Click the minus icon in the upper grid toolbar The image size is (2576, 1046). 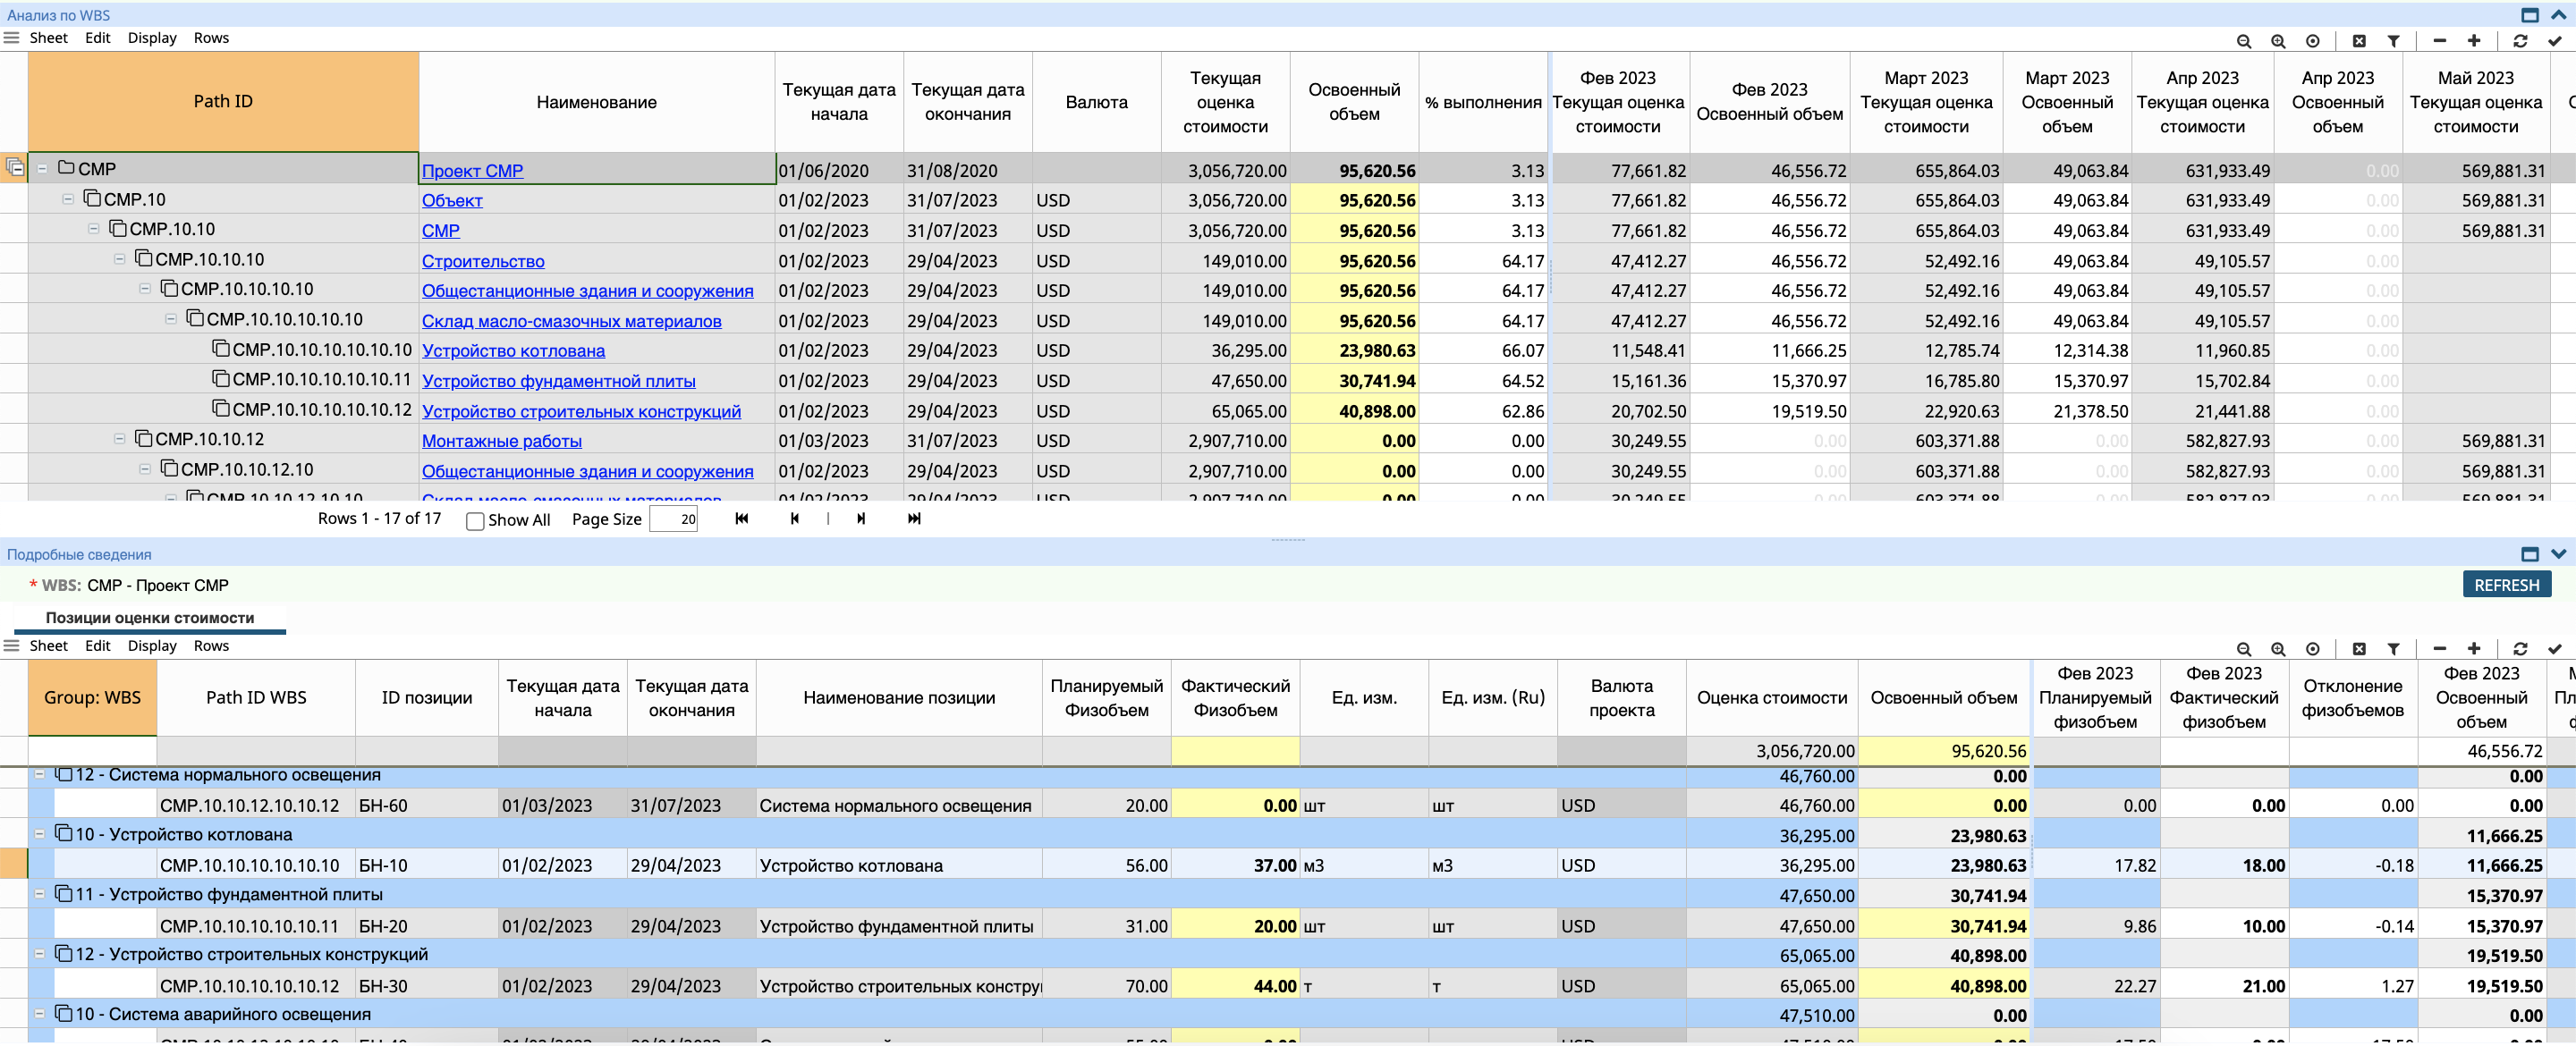pyautogui.click(x=2440, y=41)
